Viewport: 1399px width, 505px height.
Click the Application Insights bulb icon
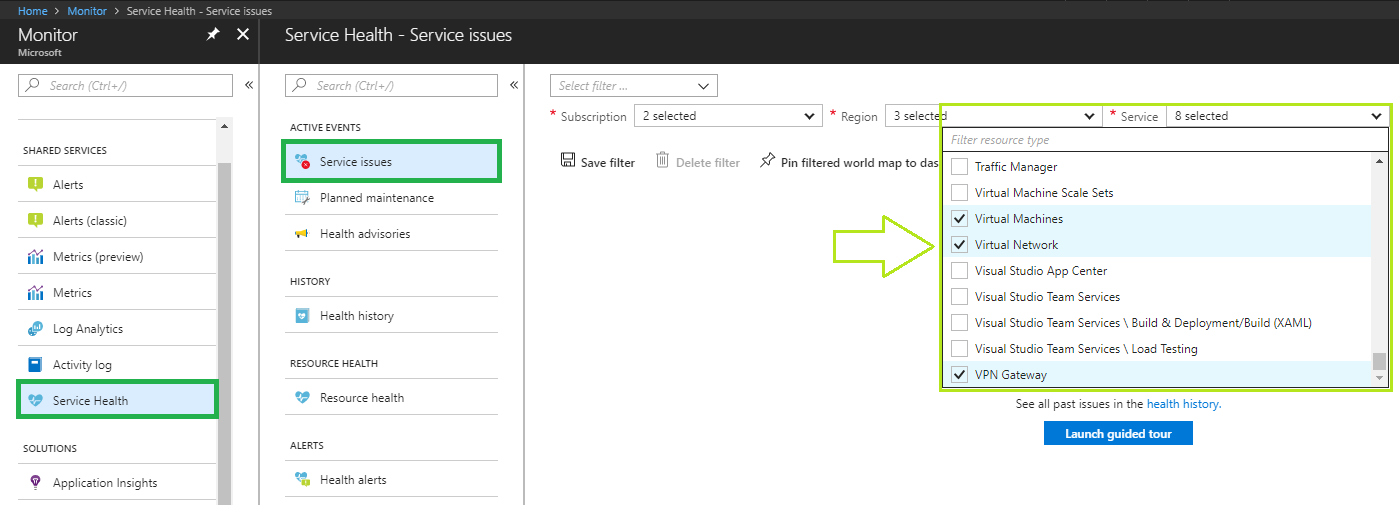click(x=36, y=483)
